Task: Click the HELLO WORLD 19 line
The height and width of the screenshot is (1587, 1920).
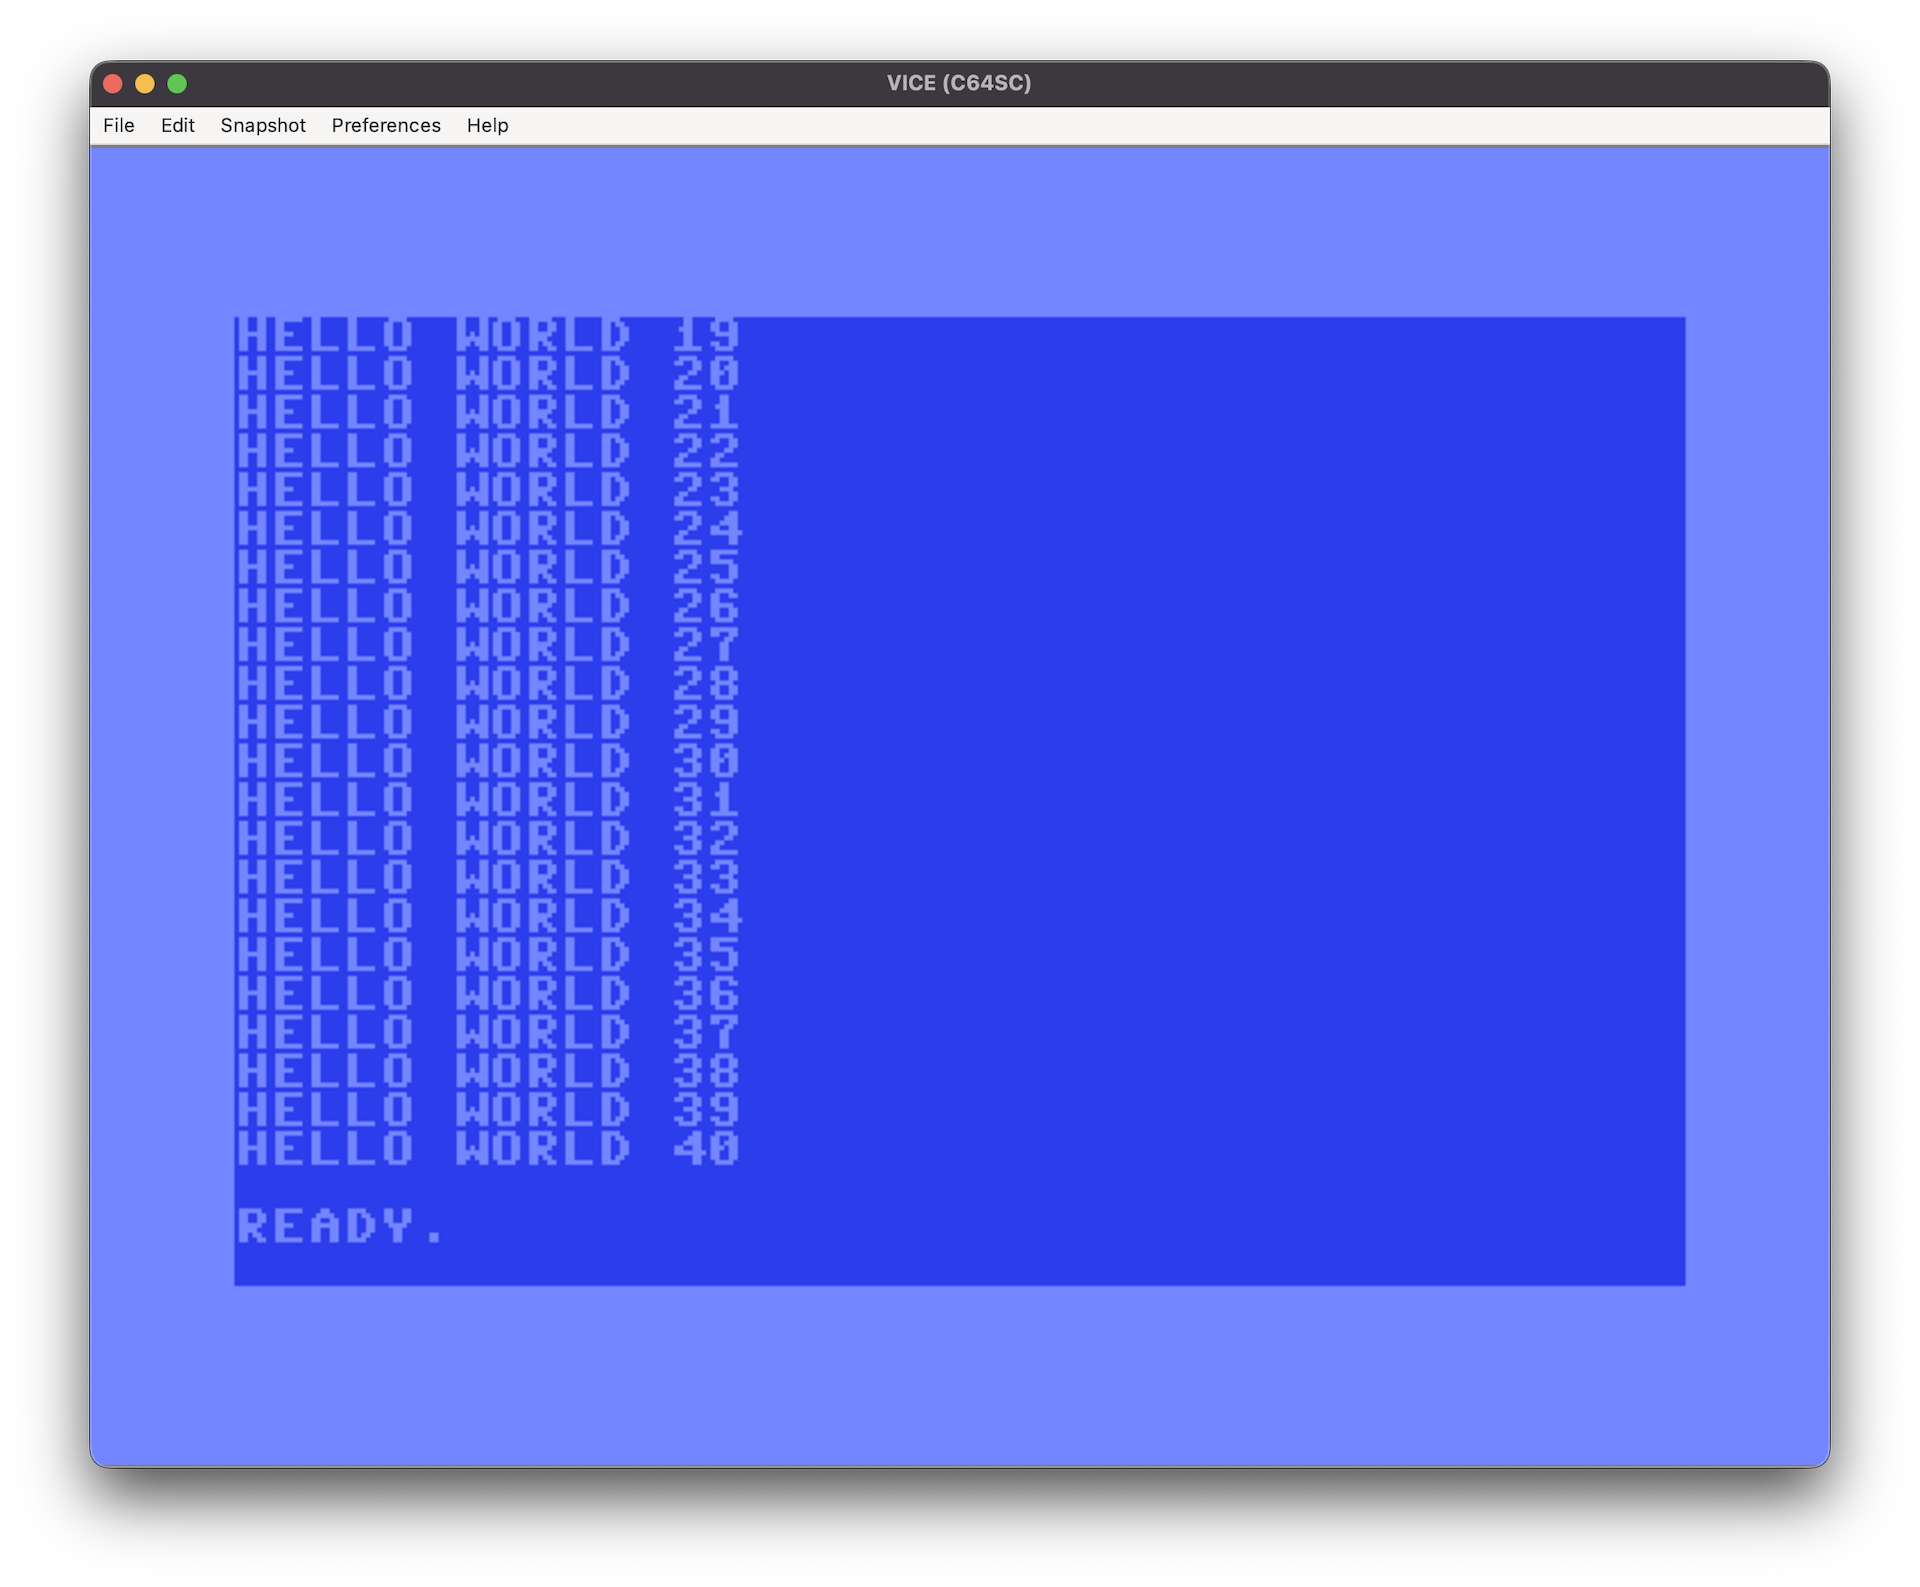Action: 487,335
